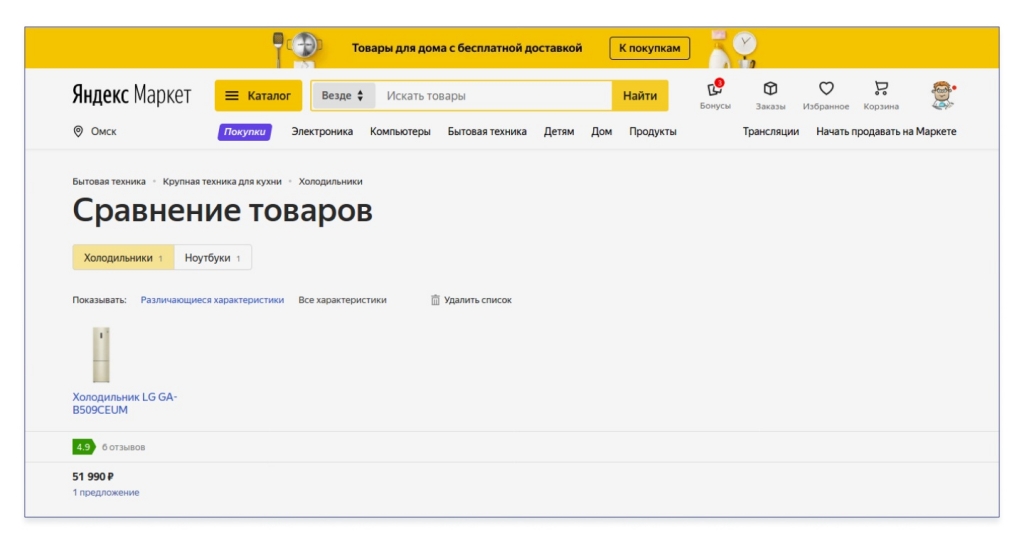Image resolution: width=1024 pixels, height=544 pixels.
Task: Change the city Омск
Action: [103, 131]
